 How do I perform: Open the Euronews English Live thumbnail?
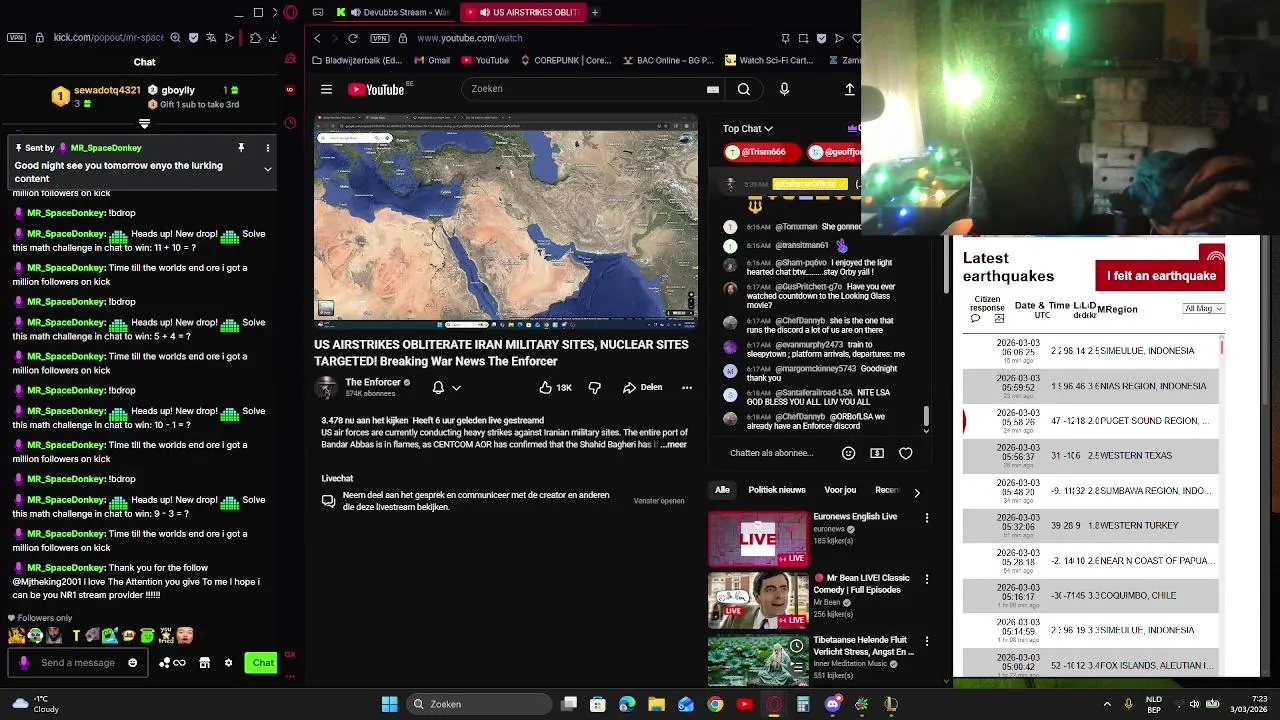tap(758, 539)
